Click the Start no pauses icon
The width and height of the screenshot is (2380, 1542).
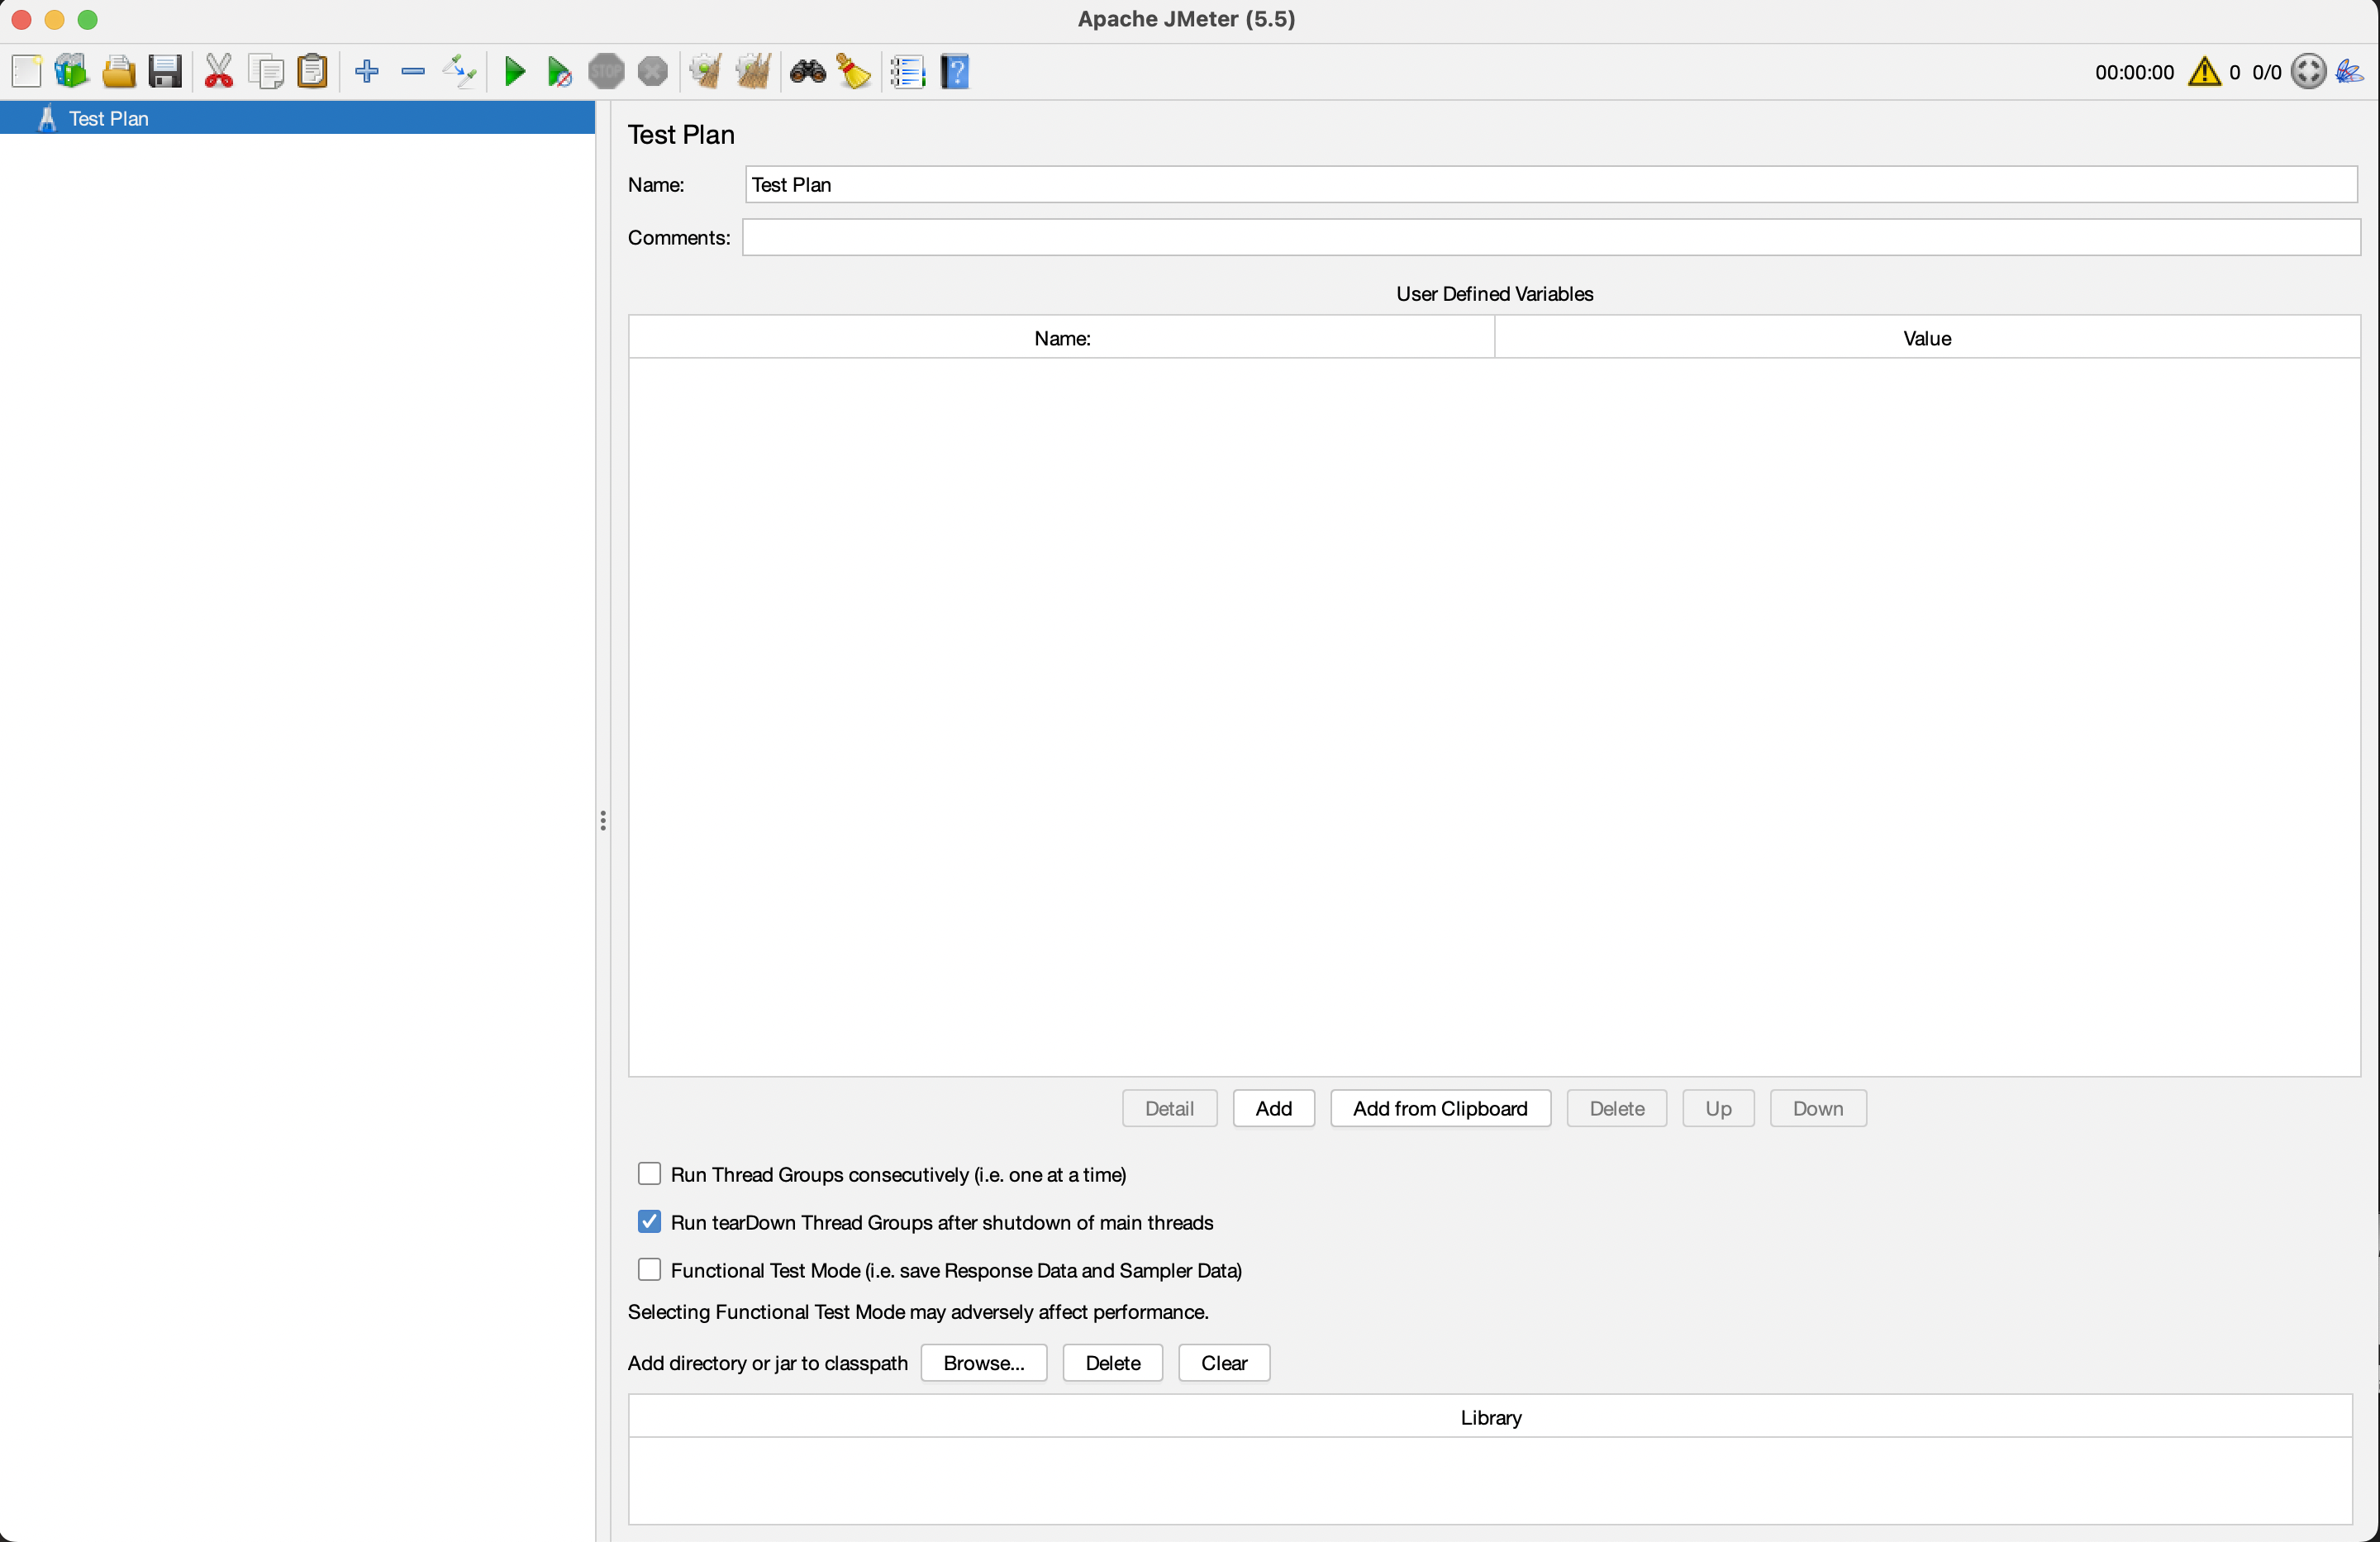click(559, 72)
